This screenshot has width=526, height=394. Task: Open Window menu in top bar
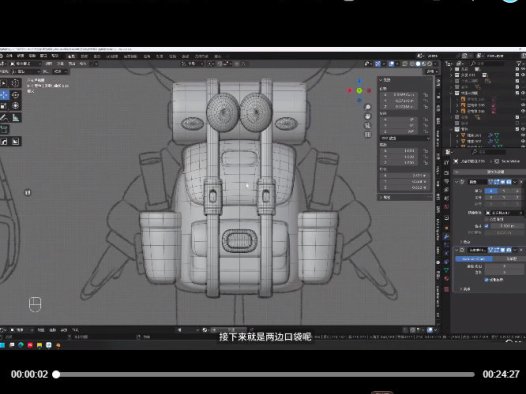tap(44, 56)
